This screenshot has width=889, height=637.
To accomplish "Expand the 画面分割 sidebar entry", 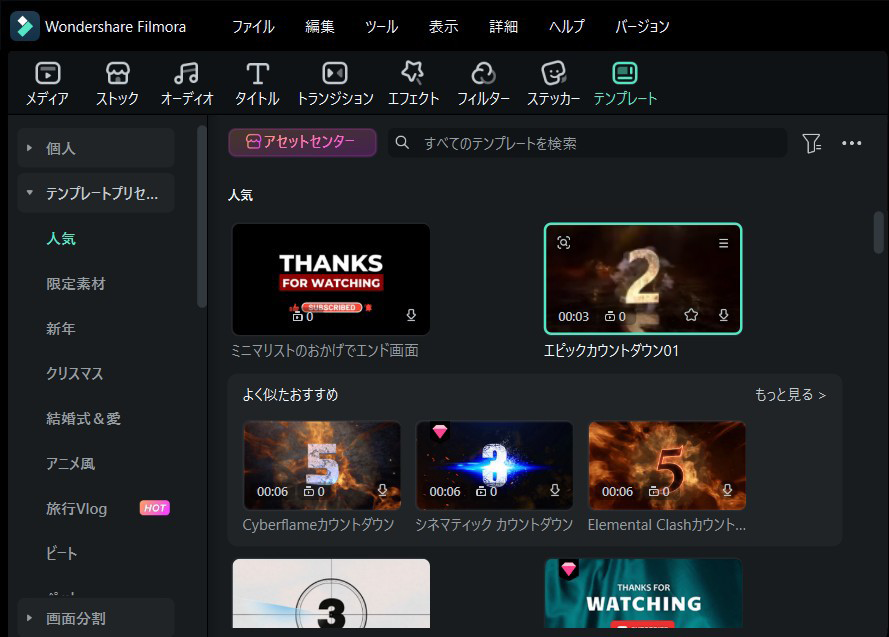I will 28,618.
